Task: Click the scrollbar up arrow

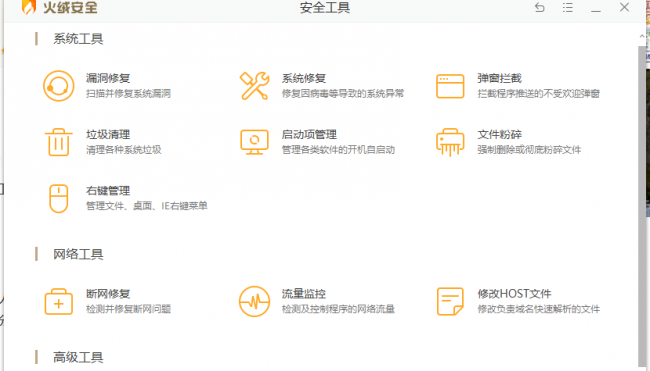Action: pos(642,36)
